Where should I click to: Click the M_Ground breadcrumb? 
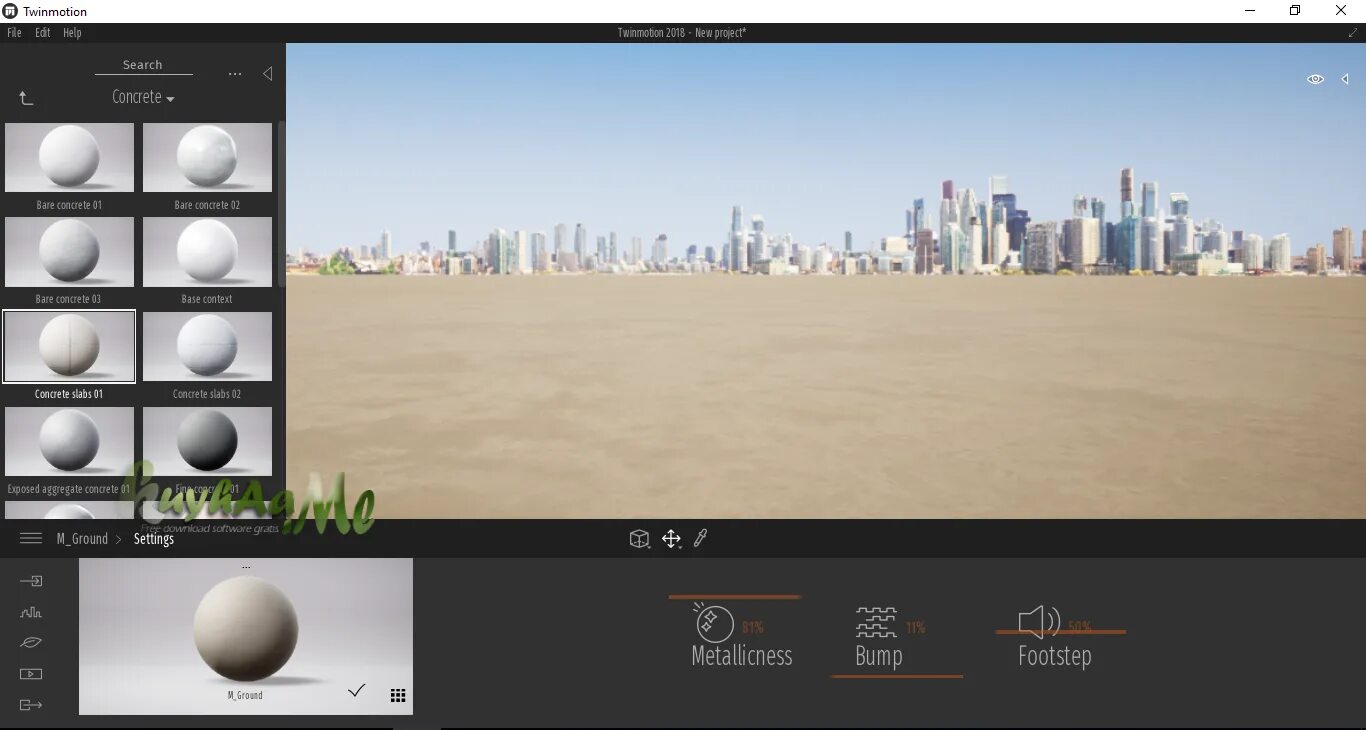click(x=82, y=538)
